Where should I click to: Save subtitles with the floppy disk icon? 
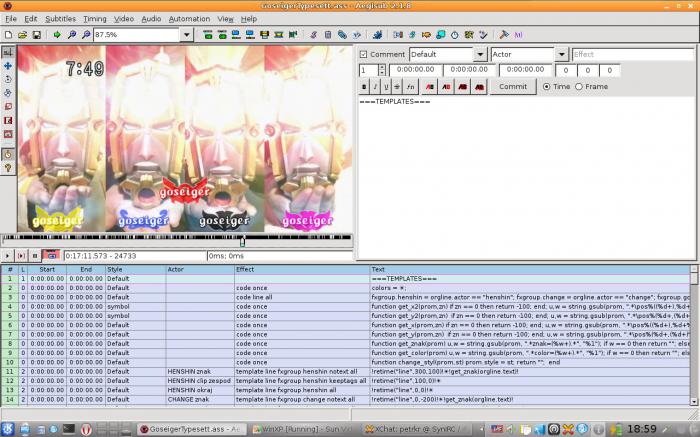37,35
